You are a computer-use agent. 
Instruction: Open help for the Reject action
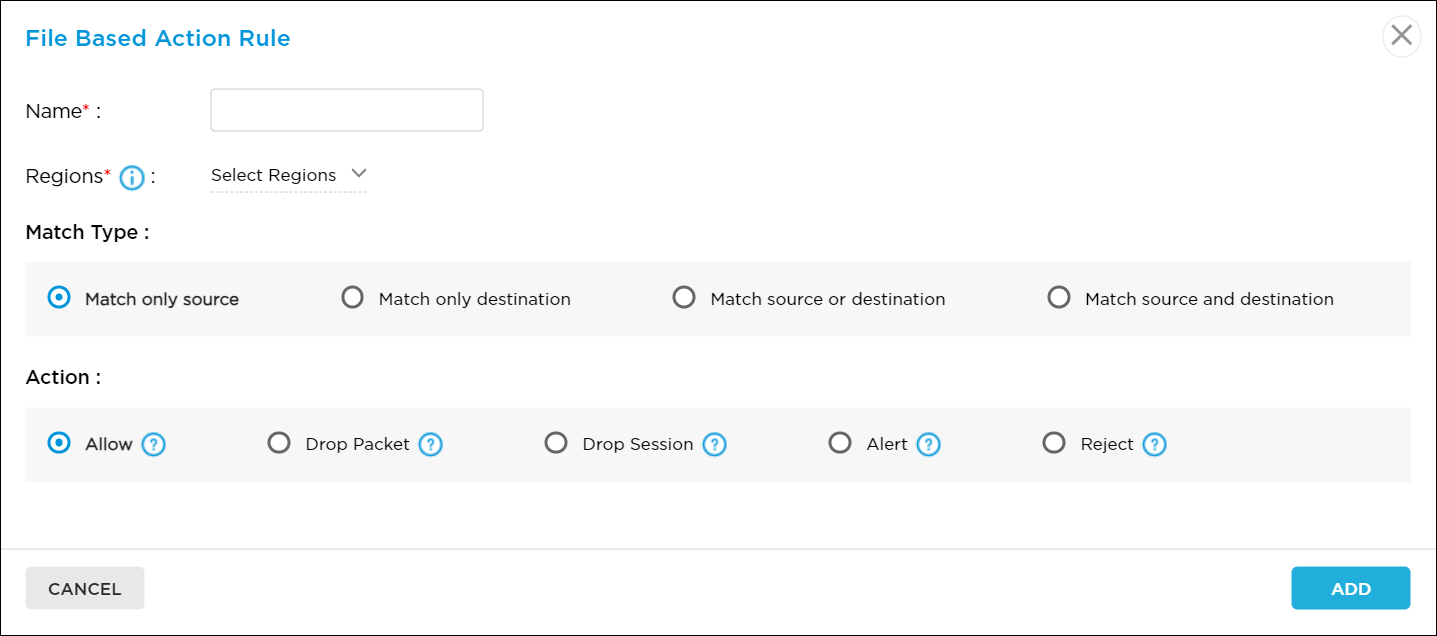pyautogui.click(x=1153, y=443)
